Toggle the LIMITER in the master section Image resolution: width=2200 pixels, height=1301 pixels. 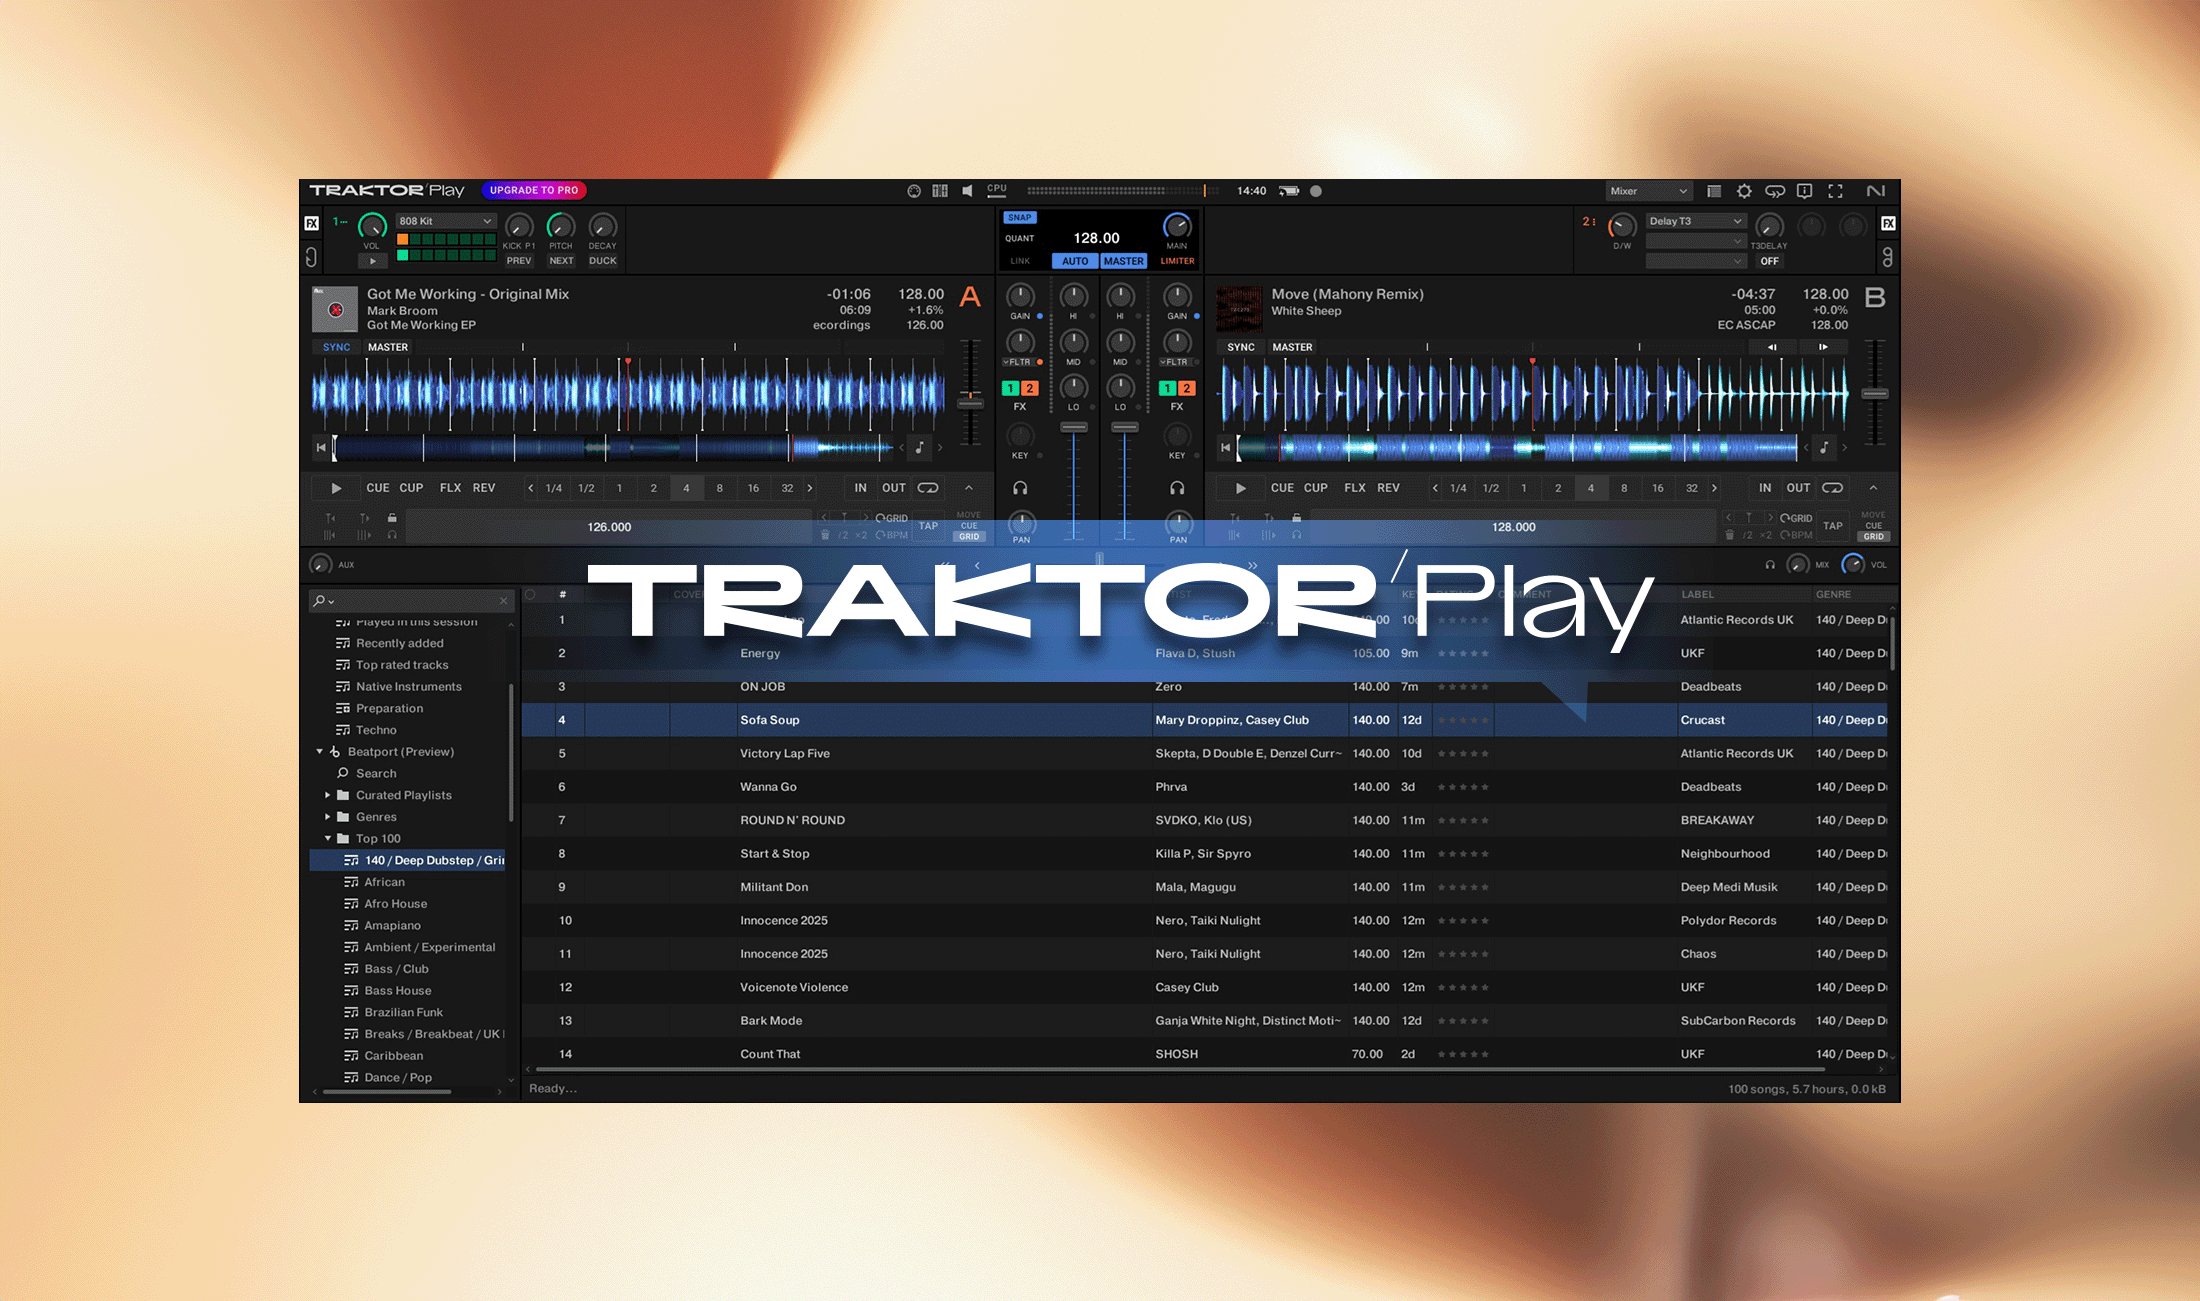tap(1177, 260)
